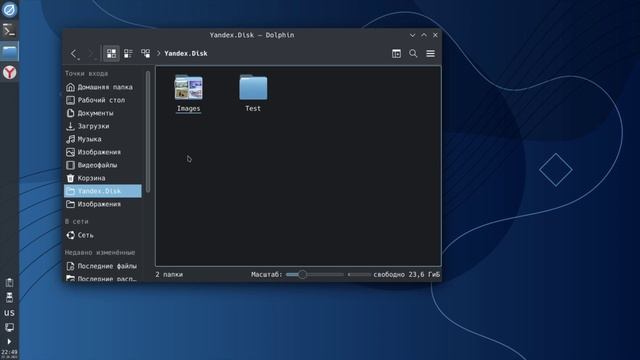640x360 pixels.
Task: Select Yandex.Disk entry in Places panel
Action: point(103,191)
